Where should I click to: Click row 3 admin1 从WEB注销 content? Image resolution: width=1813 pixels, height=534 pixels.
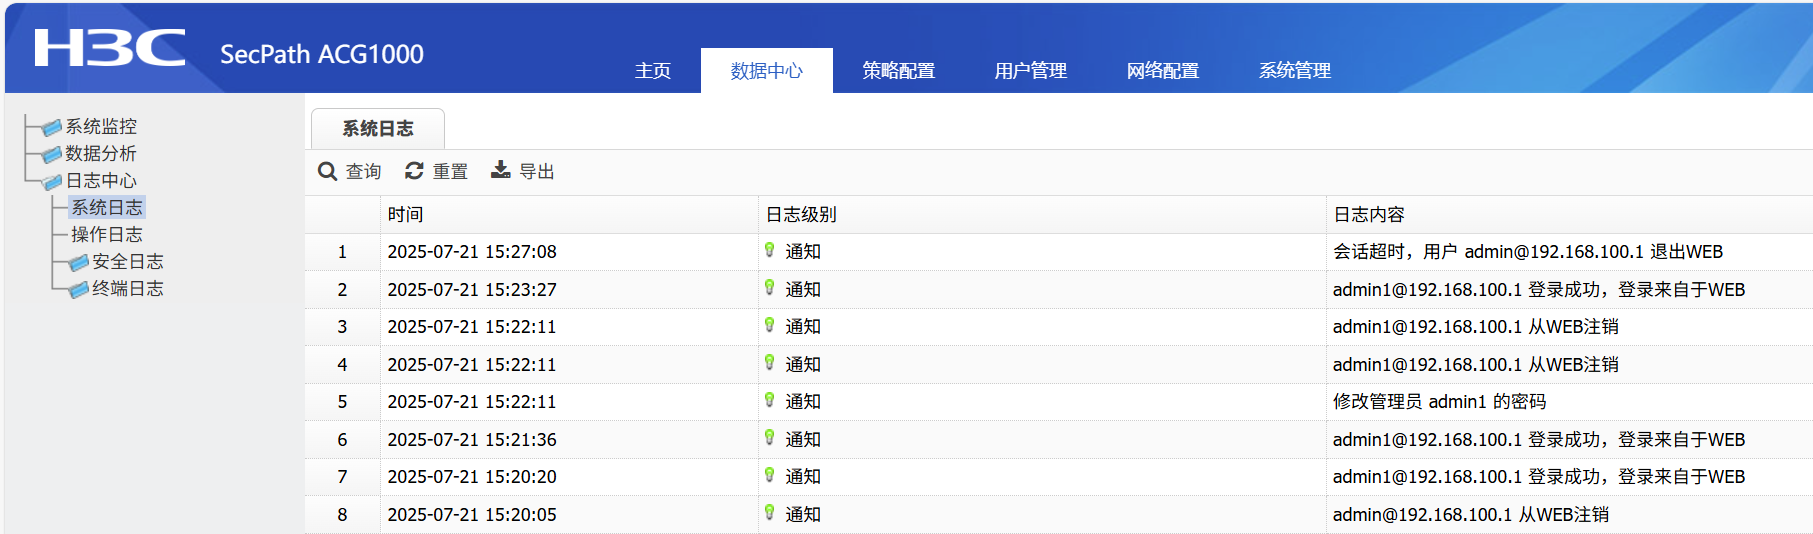(x=1476, y=327)
